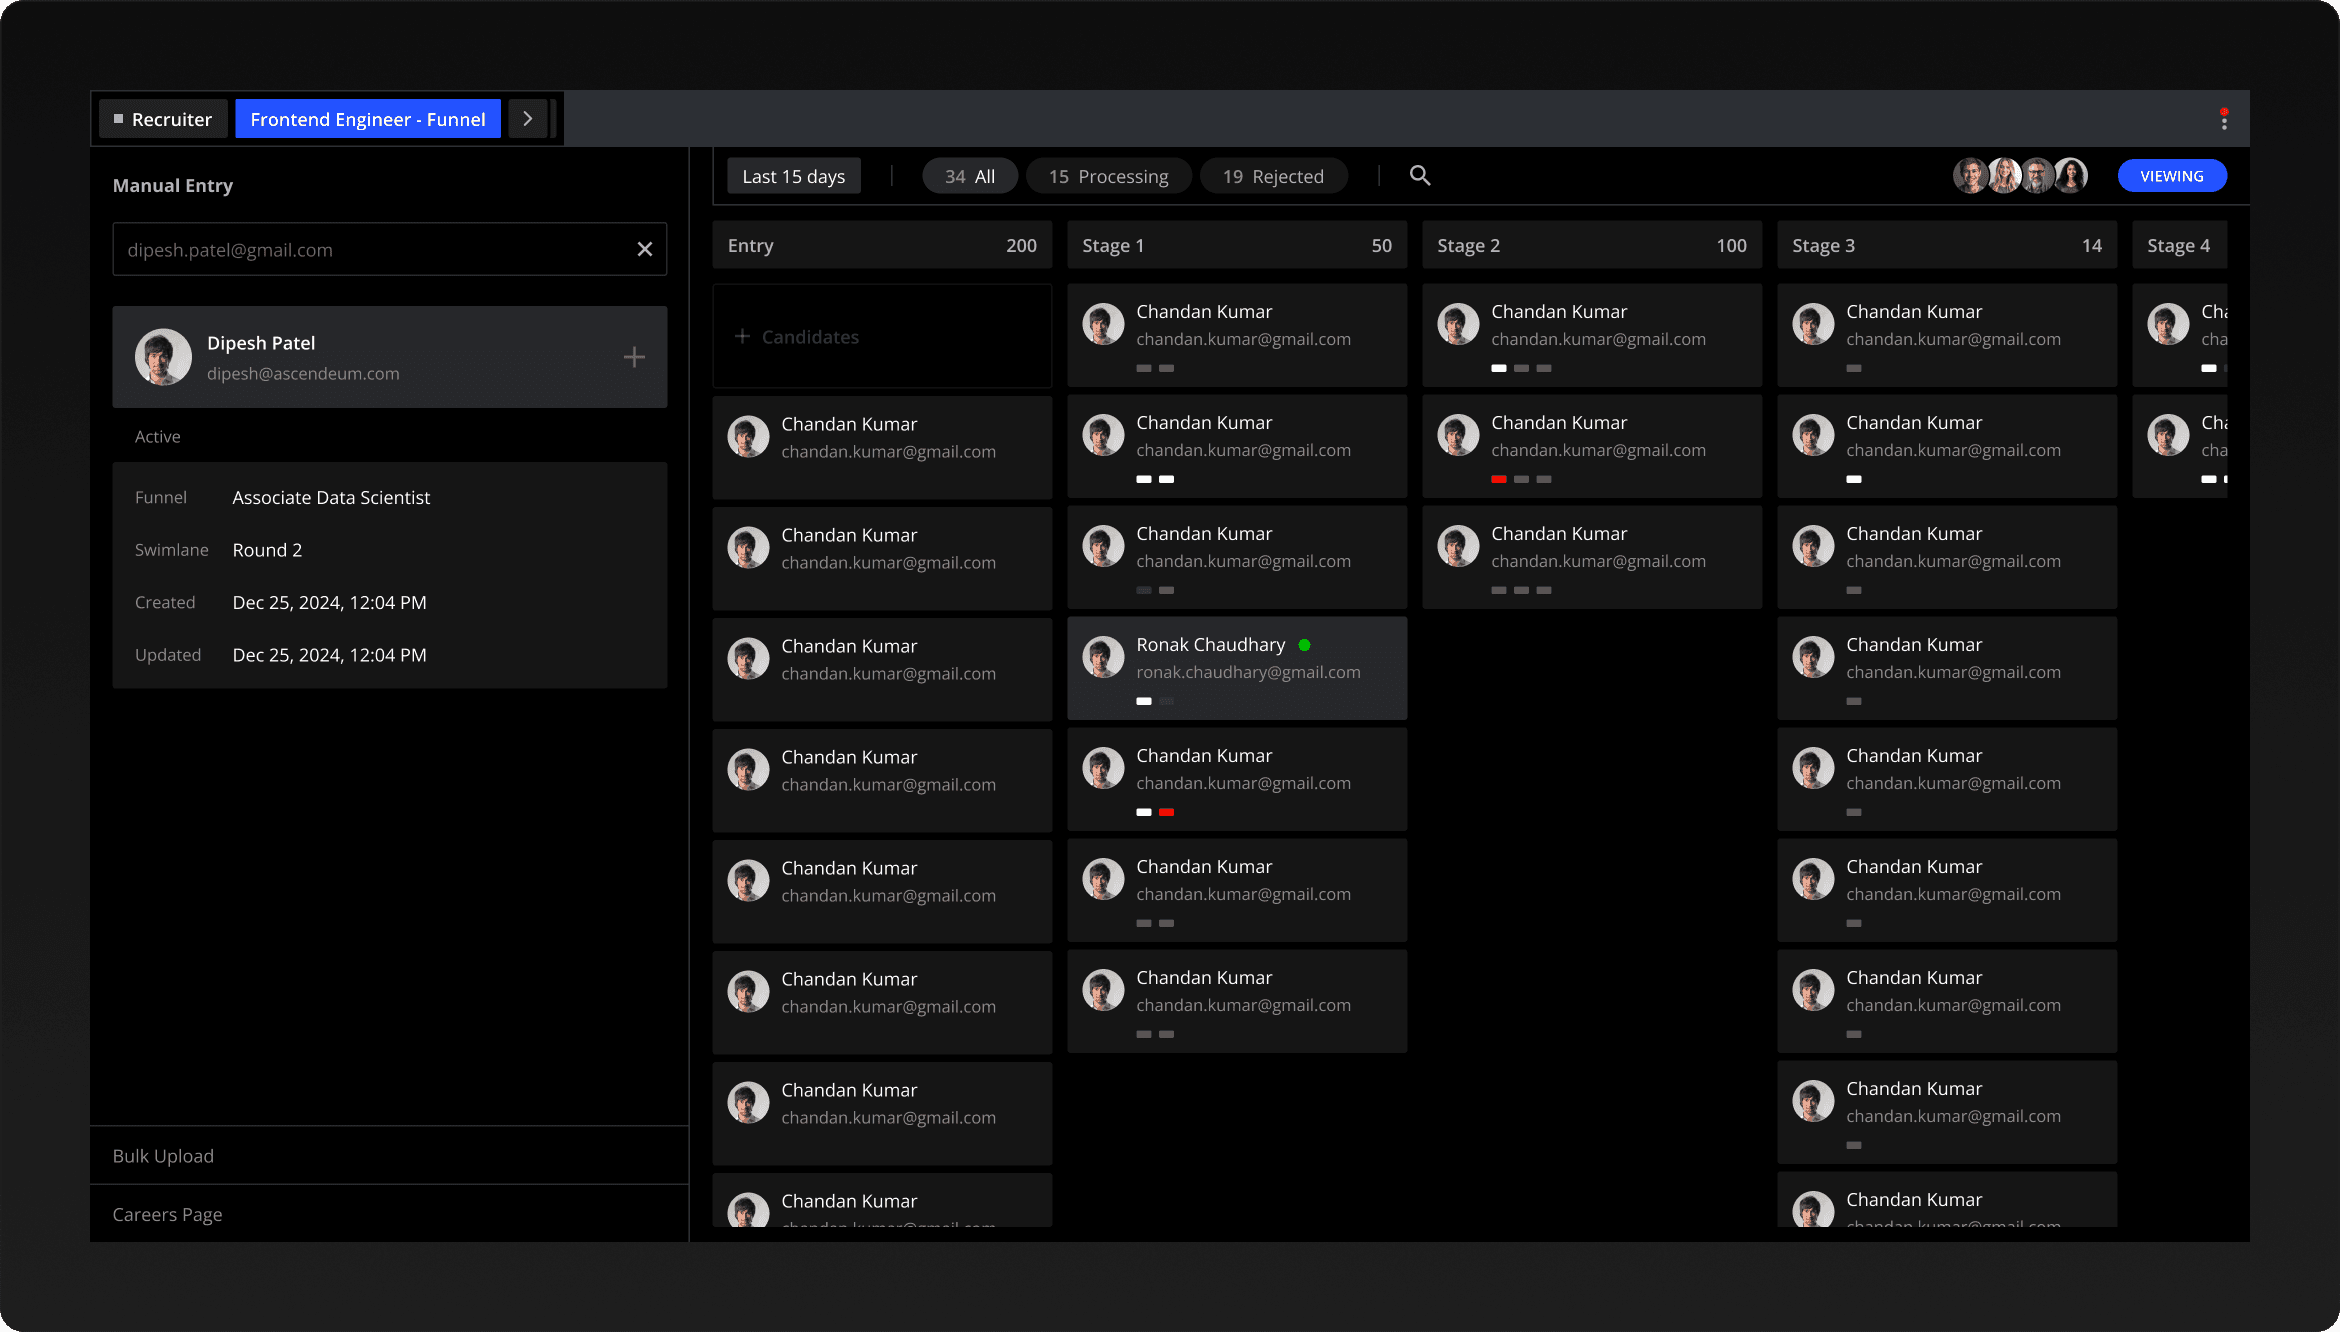Clear the email field with X icon
Screen dimensions: 2340x1332
(645, 249)
